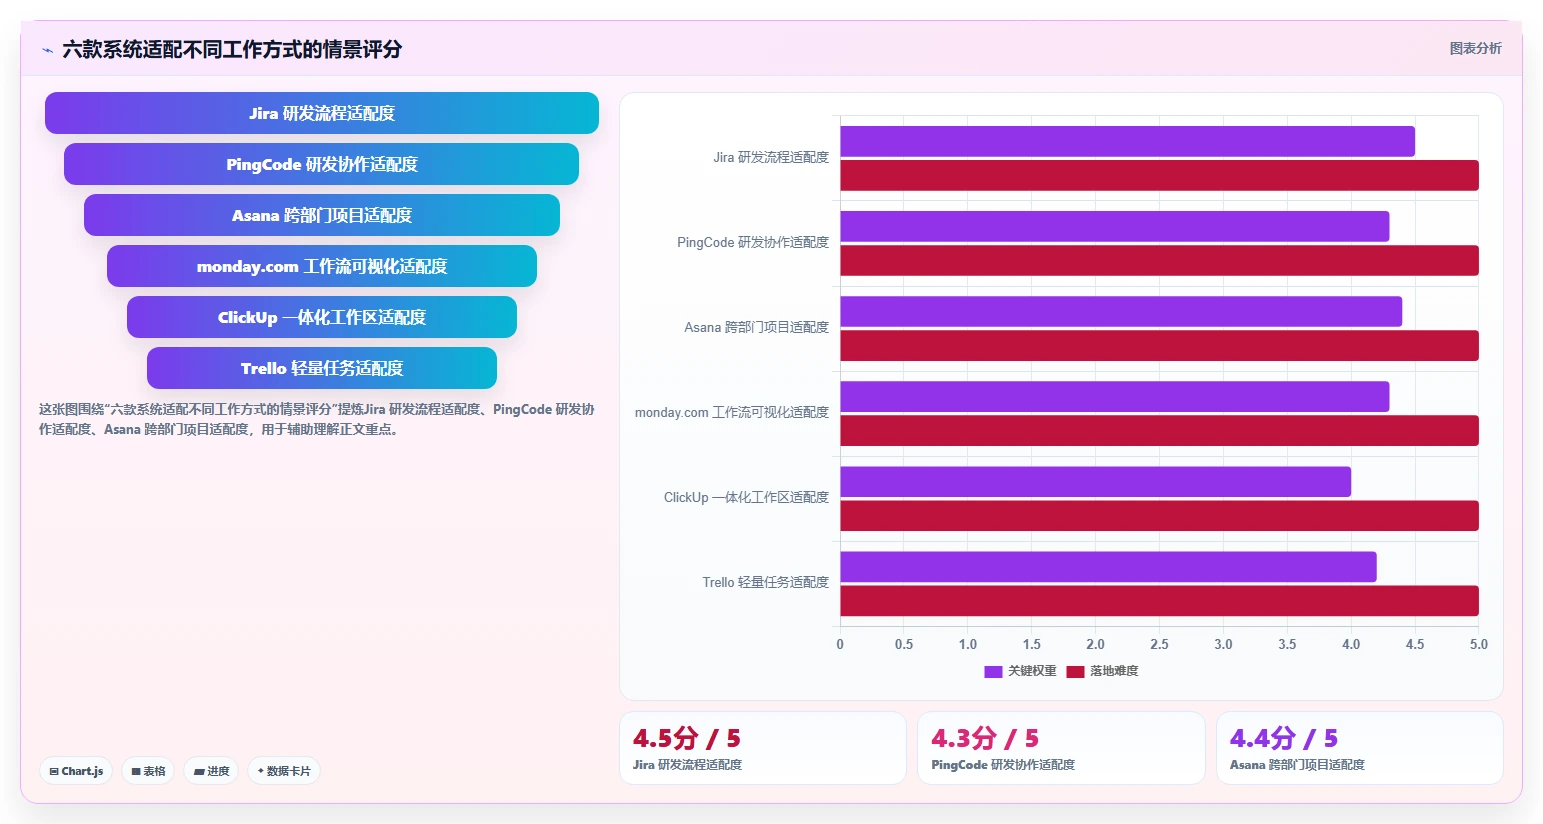Select the Jira 研发流程适配度 funnel bar
The height and width of the screenshot is (824, 1543).
[x=322, y=113]
